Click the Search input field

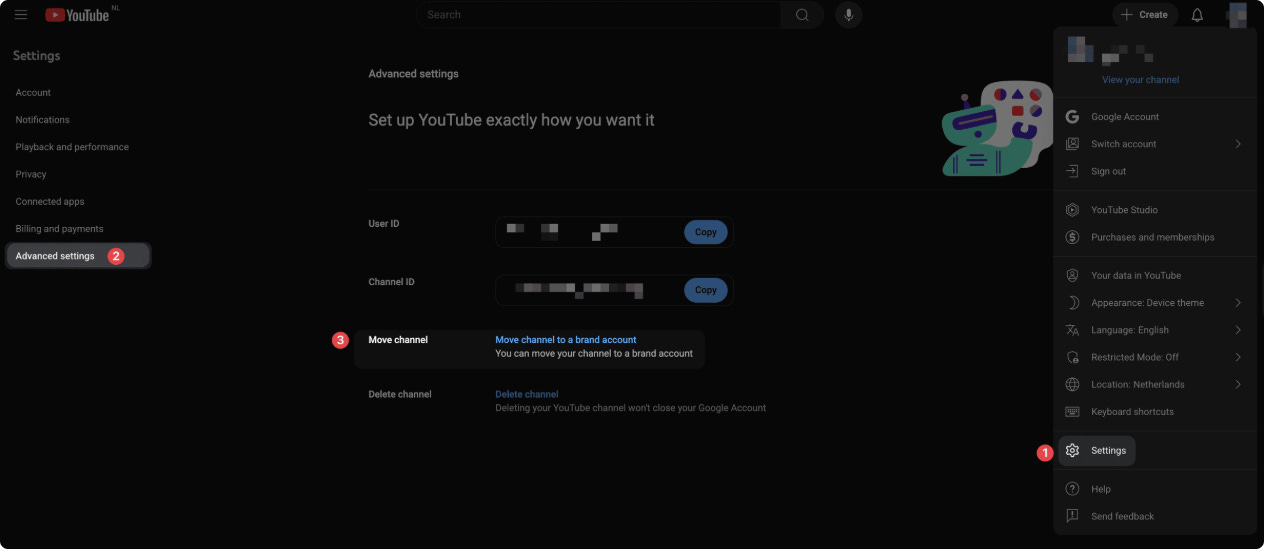click(599, 15)
